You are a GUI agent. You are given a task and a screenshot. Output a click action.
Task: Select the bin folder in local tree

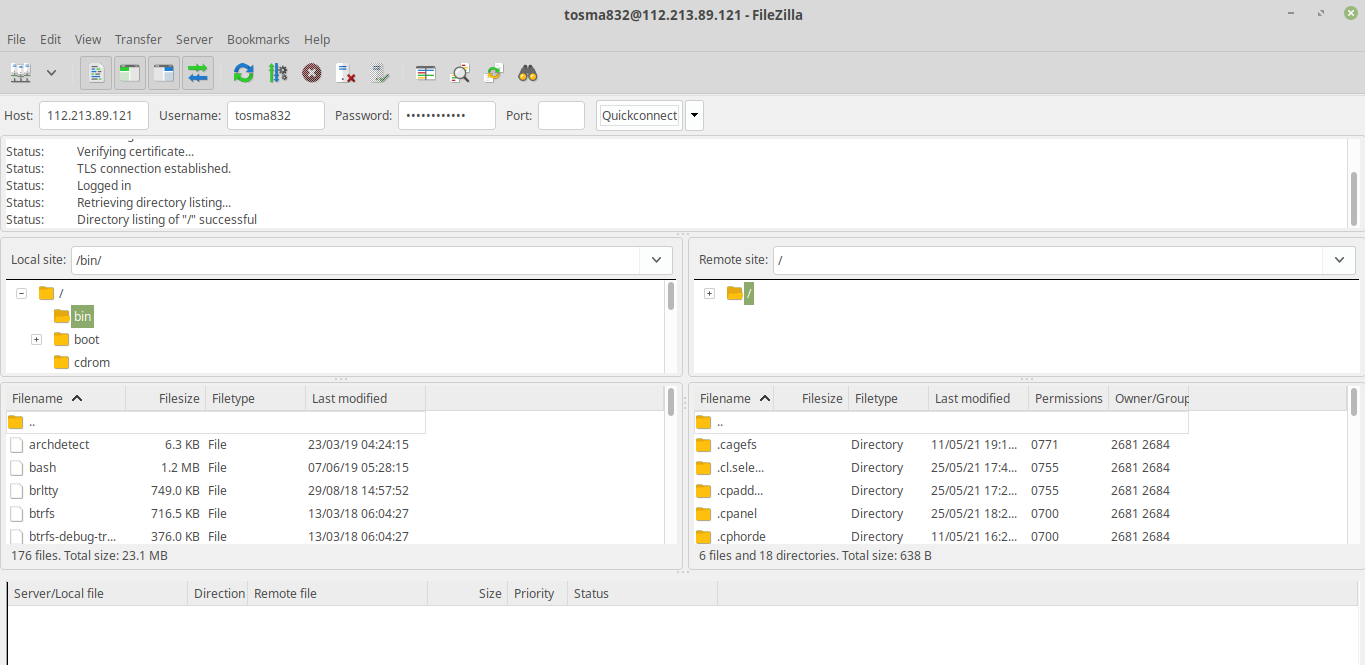click(82, 316)
